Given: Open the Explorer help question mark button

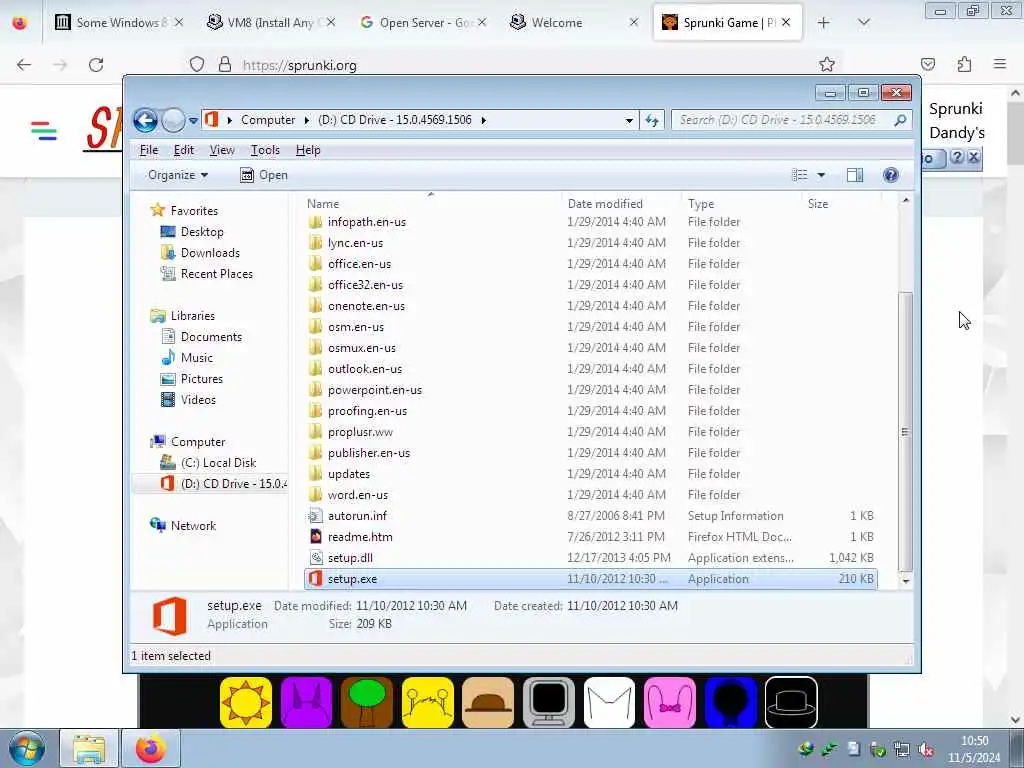Looking at the screenshot, I should coord(890,175).
